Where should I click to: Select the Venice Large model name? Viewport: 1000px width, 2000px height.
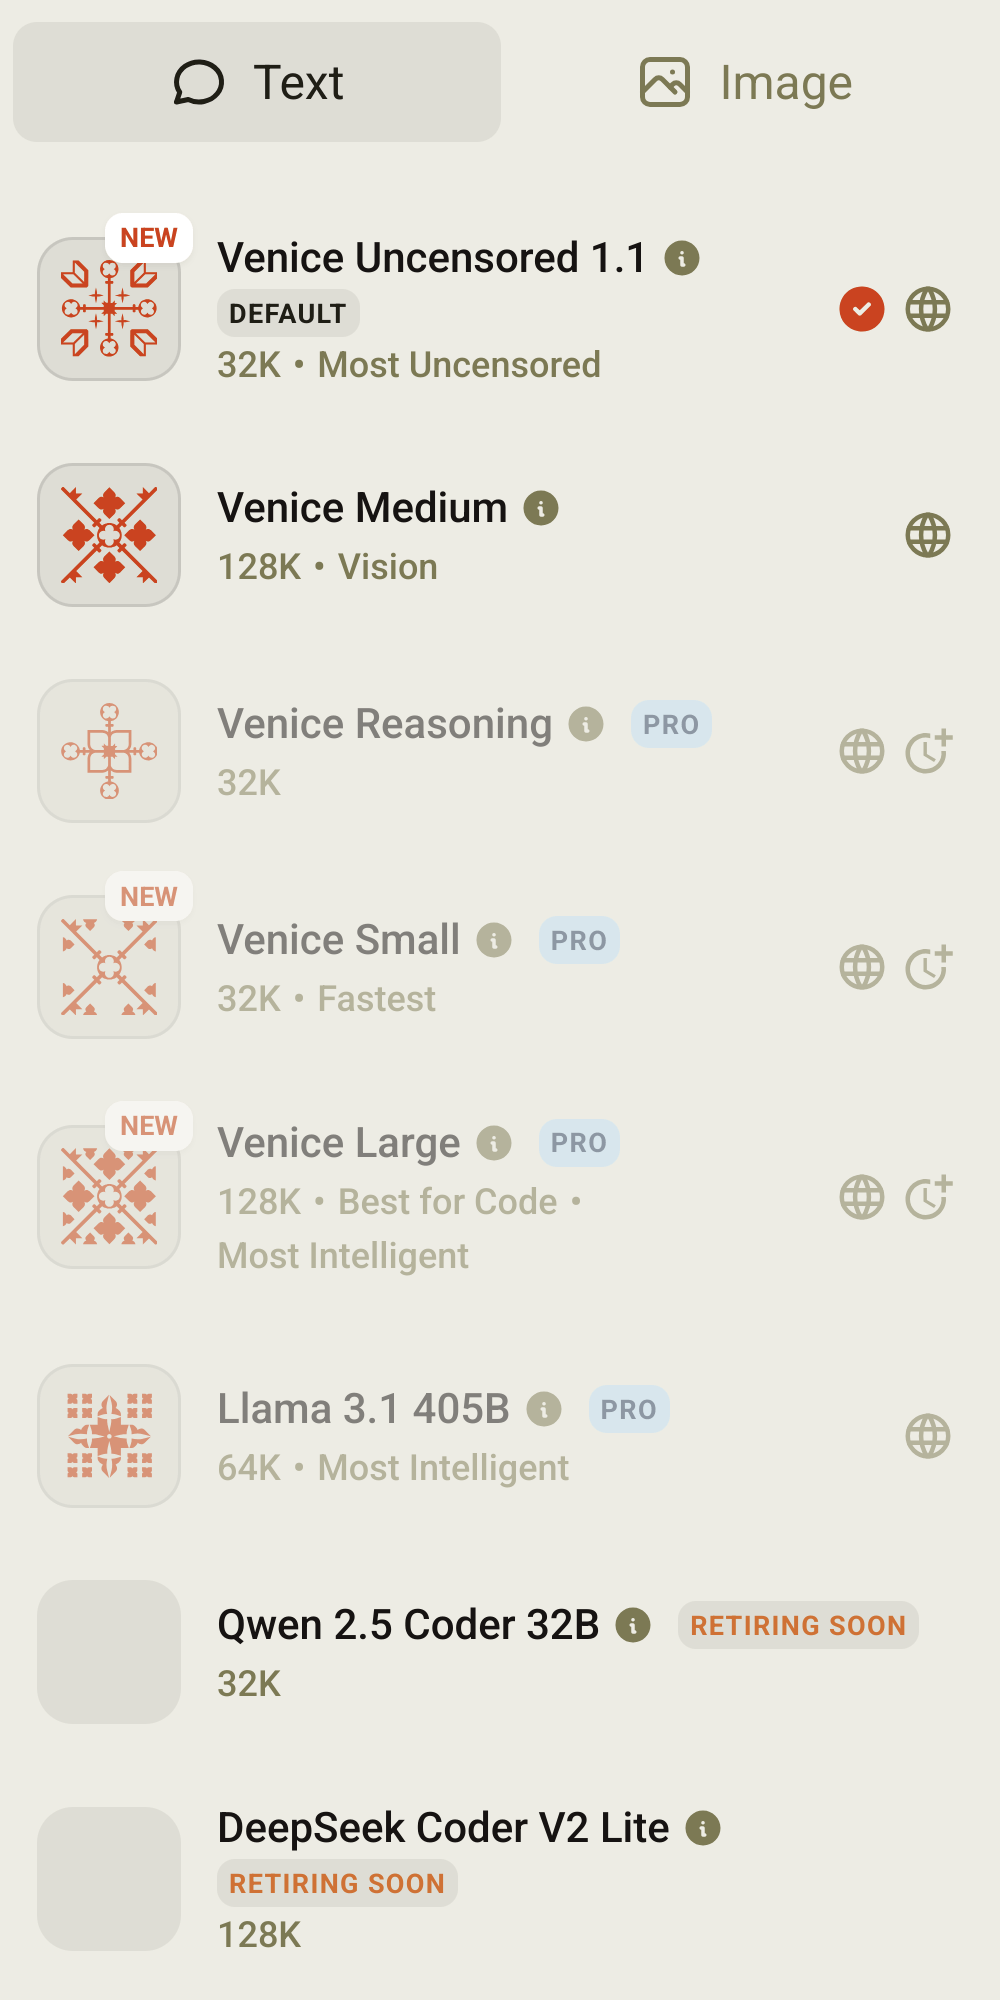pyautogui.click(x=339, y=1143)
